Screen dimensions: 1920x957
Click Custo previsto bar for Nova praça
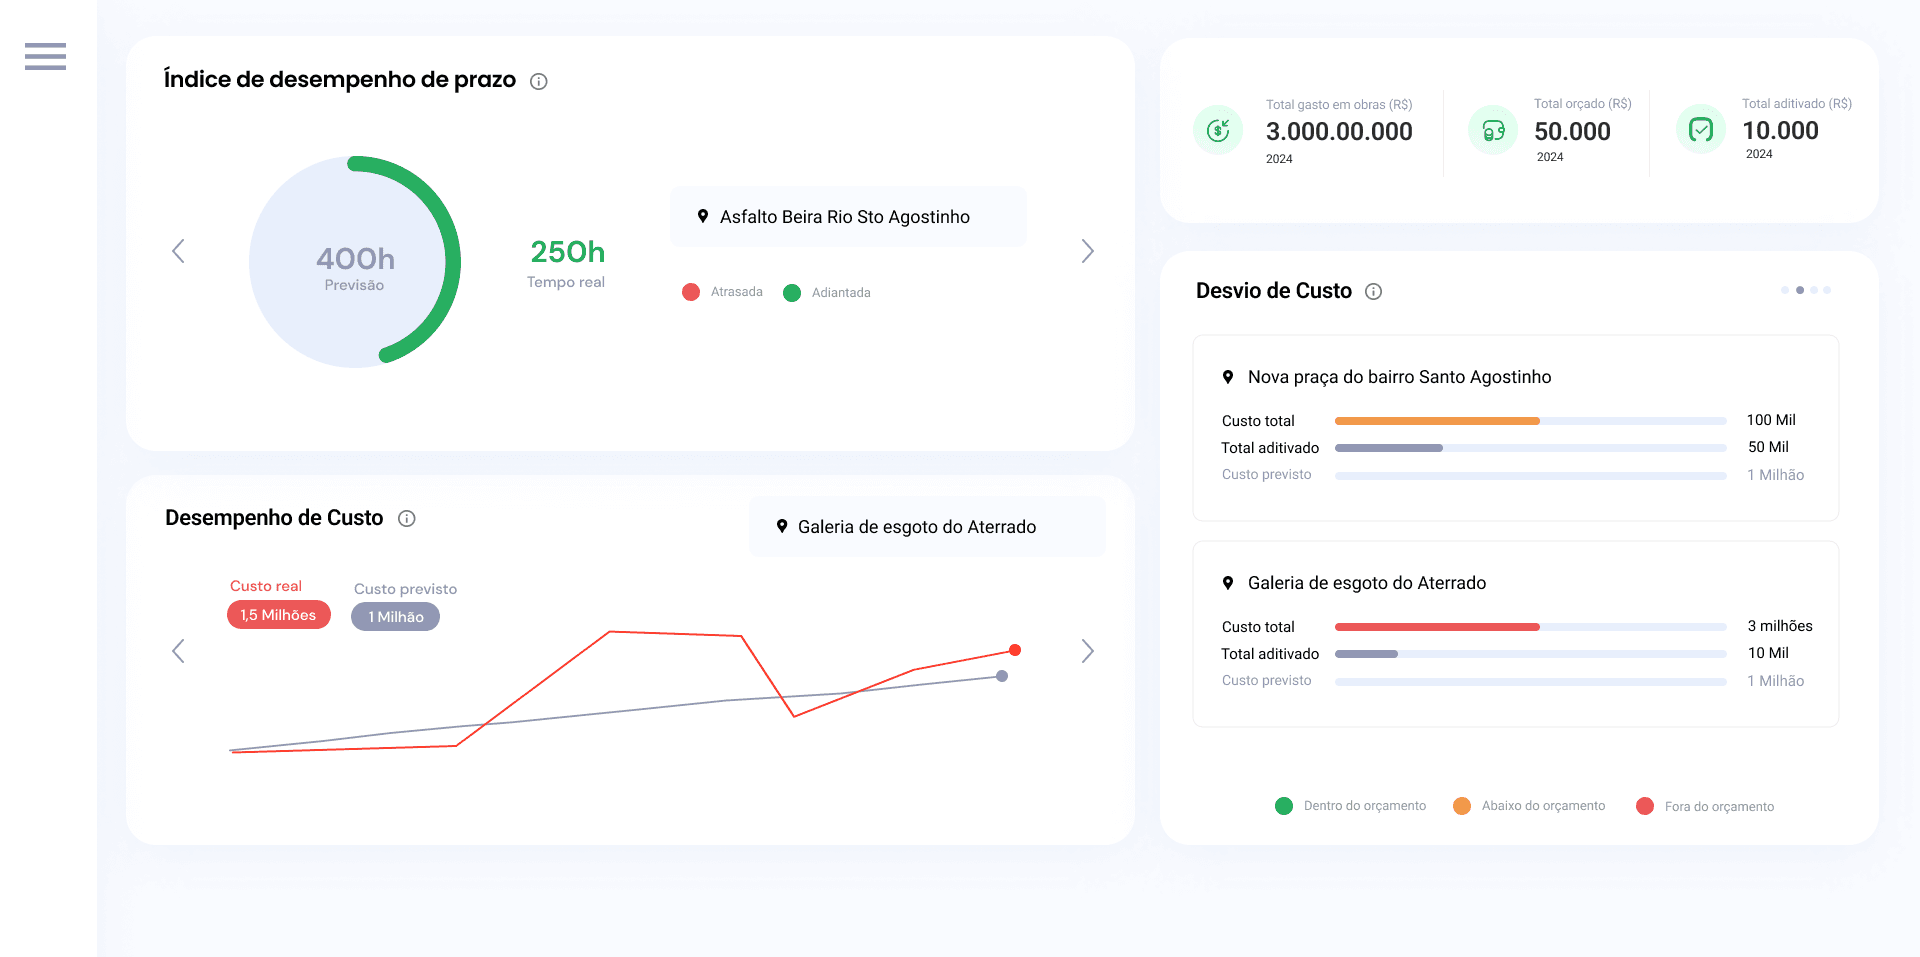click(x=1531, y=476)
